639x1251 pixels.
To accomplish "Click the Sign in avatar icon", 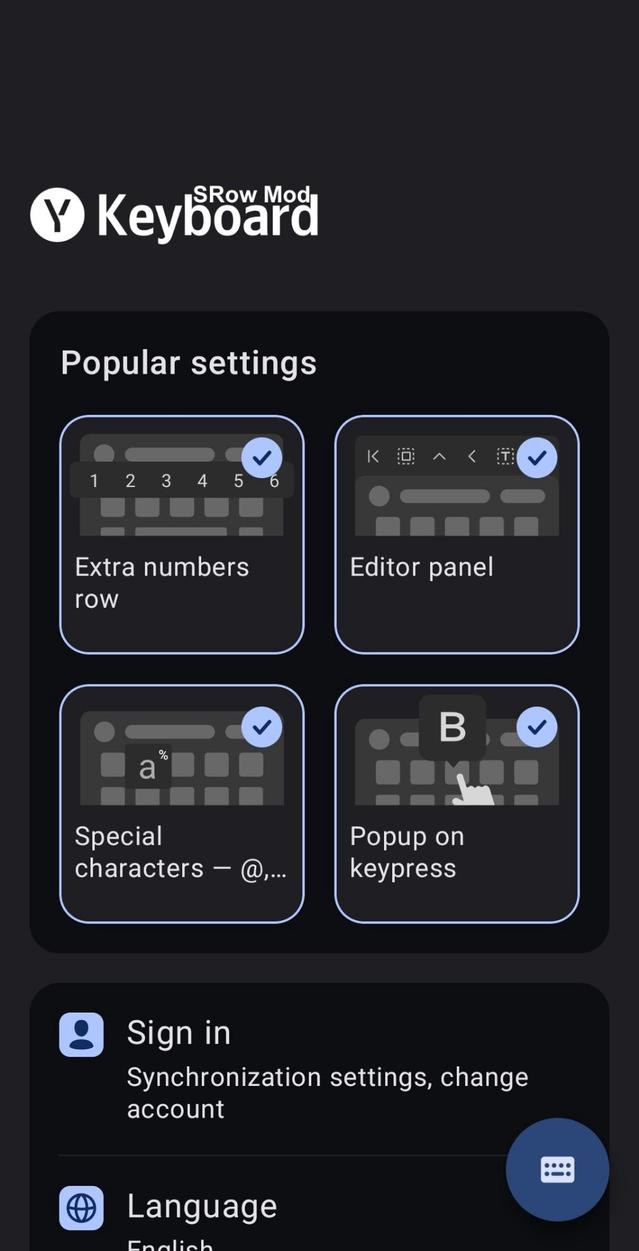I will pyautogui.click(x=81, y=1034).
